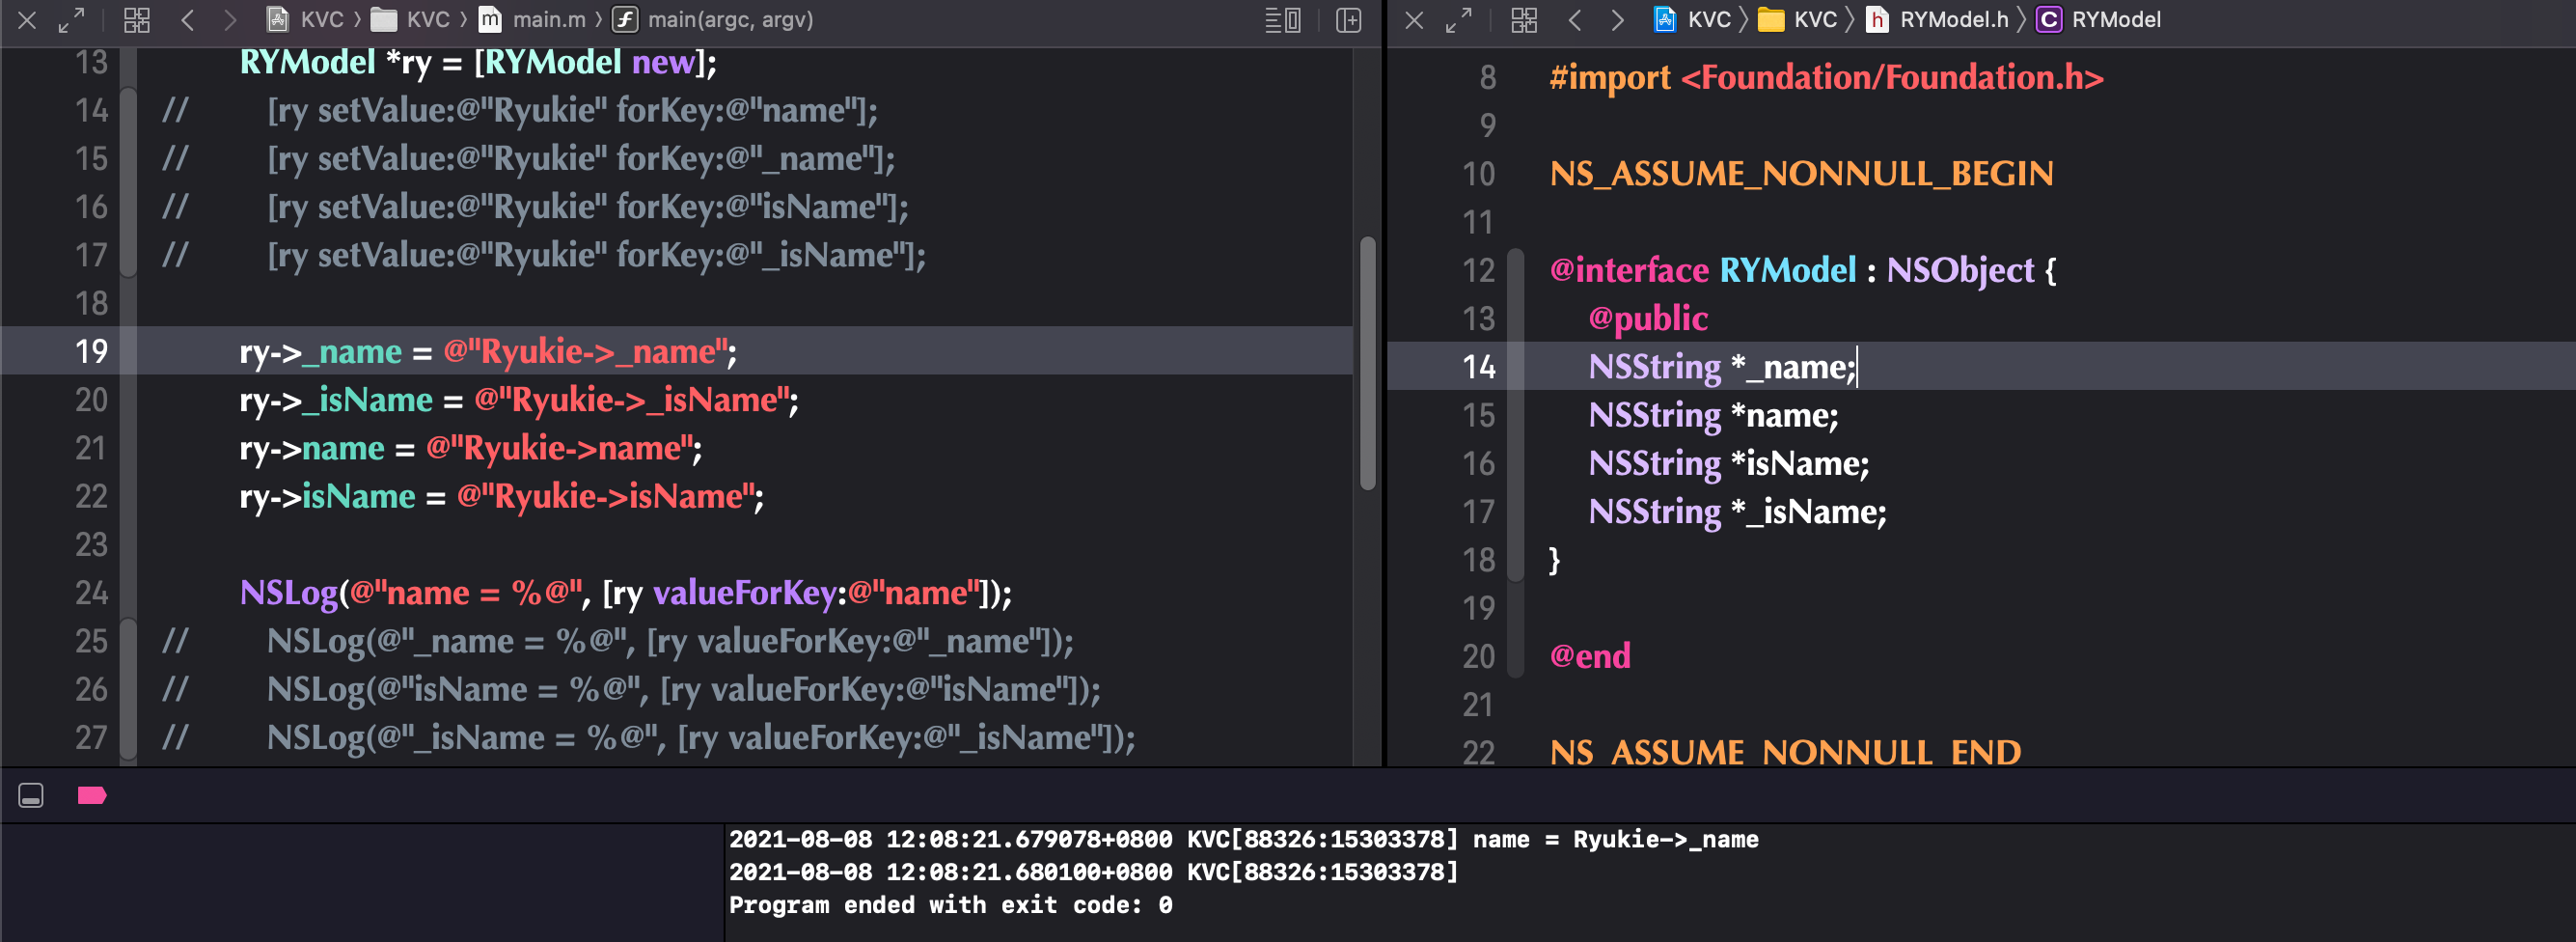The height and width of the screenshot is (942, 2576).
Task: Open KVC project in left breadcrumb
Action: pos(305,20)
